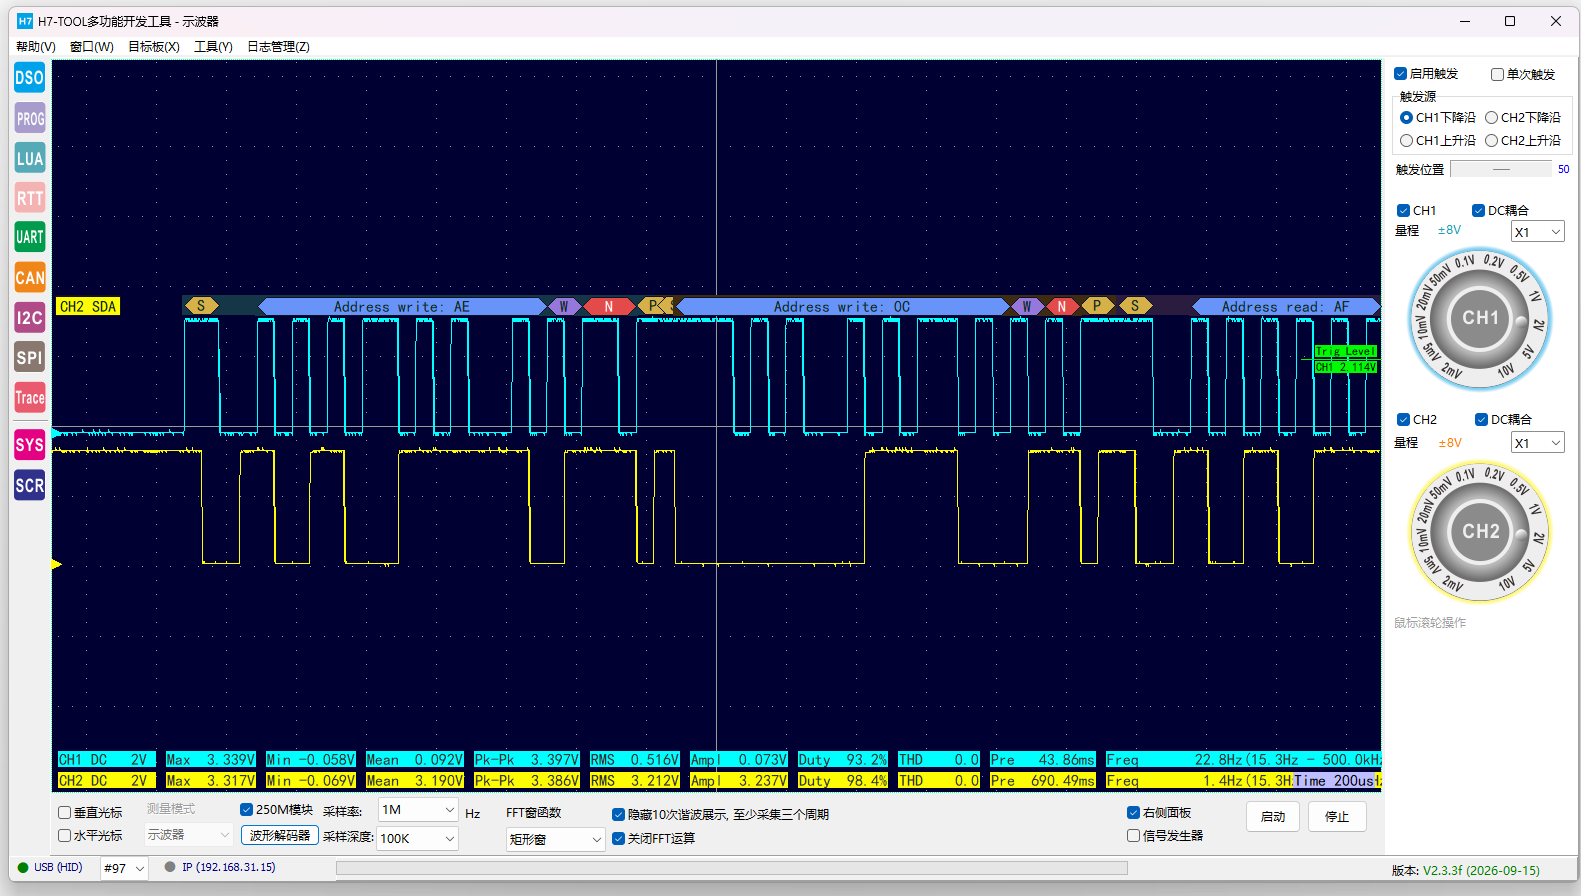The width and height of the screenshot is (1581, 896).
Task: Toggle single trigger 单次触发
Action: (x=1497, y=74)
